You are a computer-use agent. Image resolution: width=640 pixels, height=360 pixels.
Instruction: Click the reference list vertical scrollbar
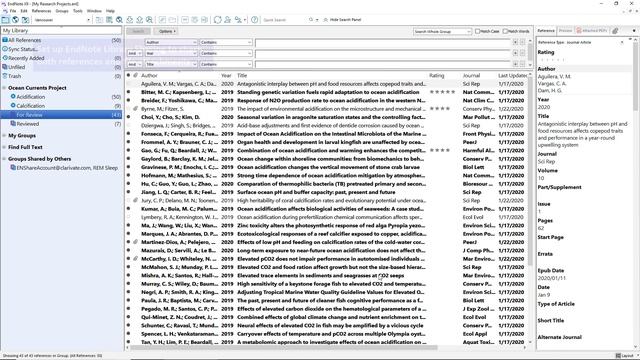pyautogui.click(x=530, y=171)
